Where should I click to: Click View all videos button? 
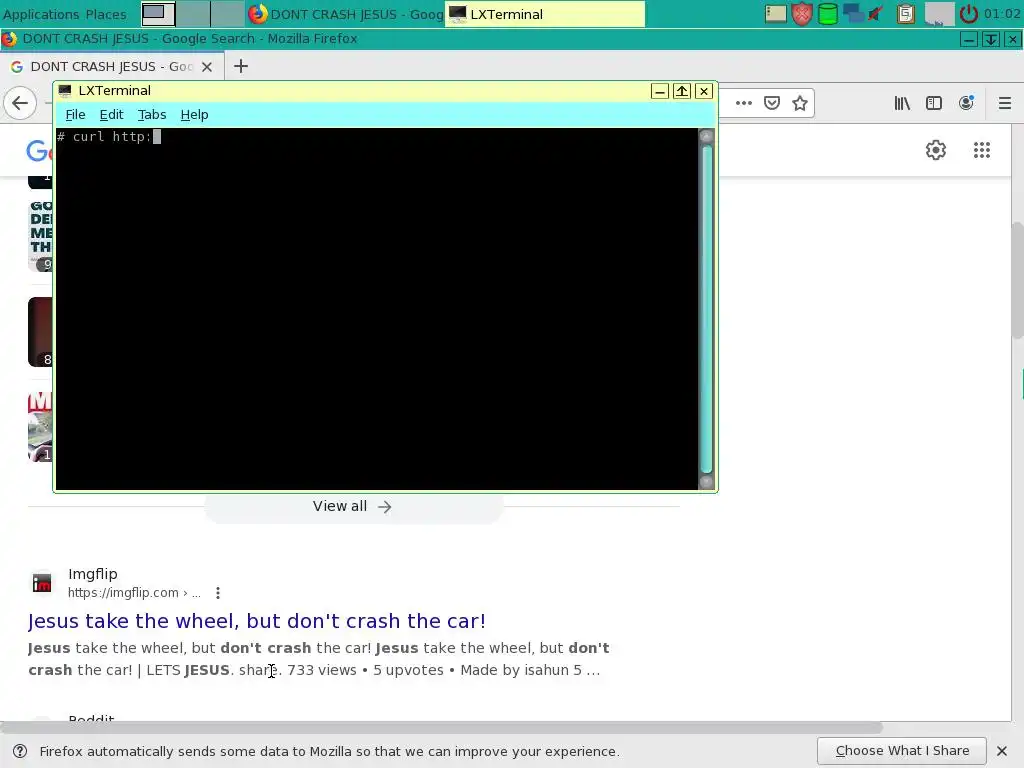pyautogui.click(x=353, y=507)
